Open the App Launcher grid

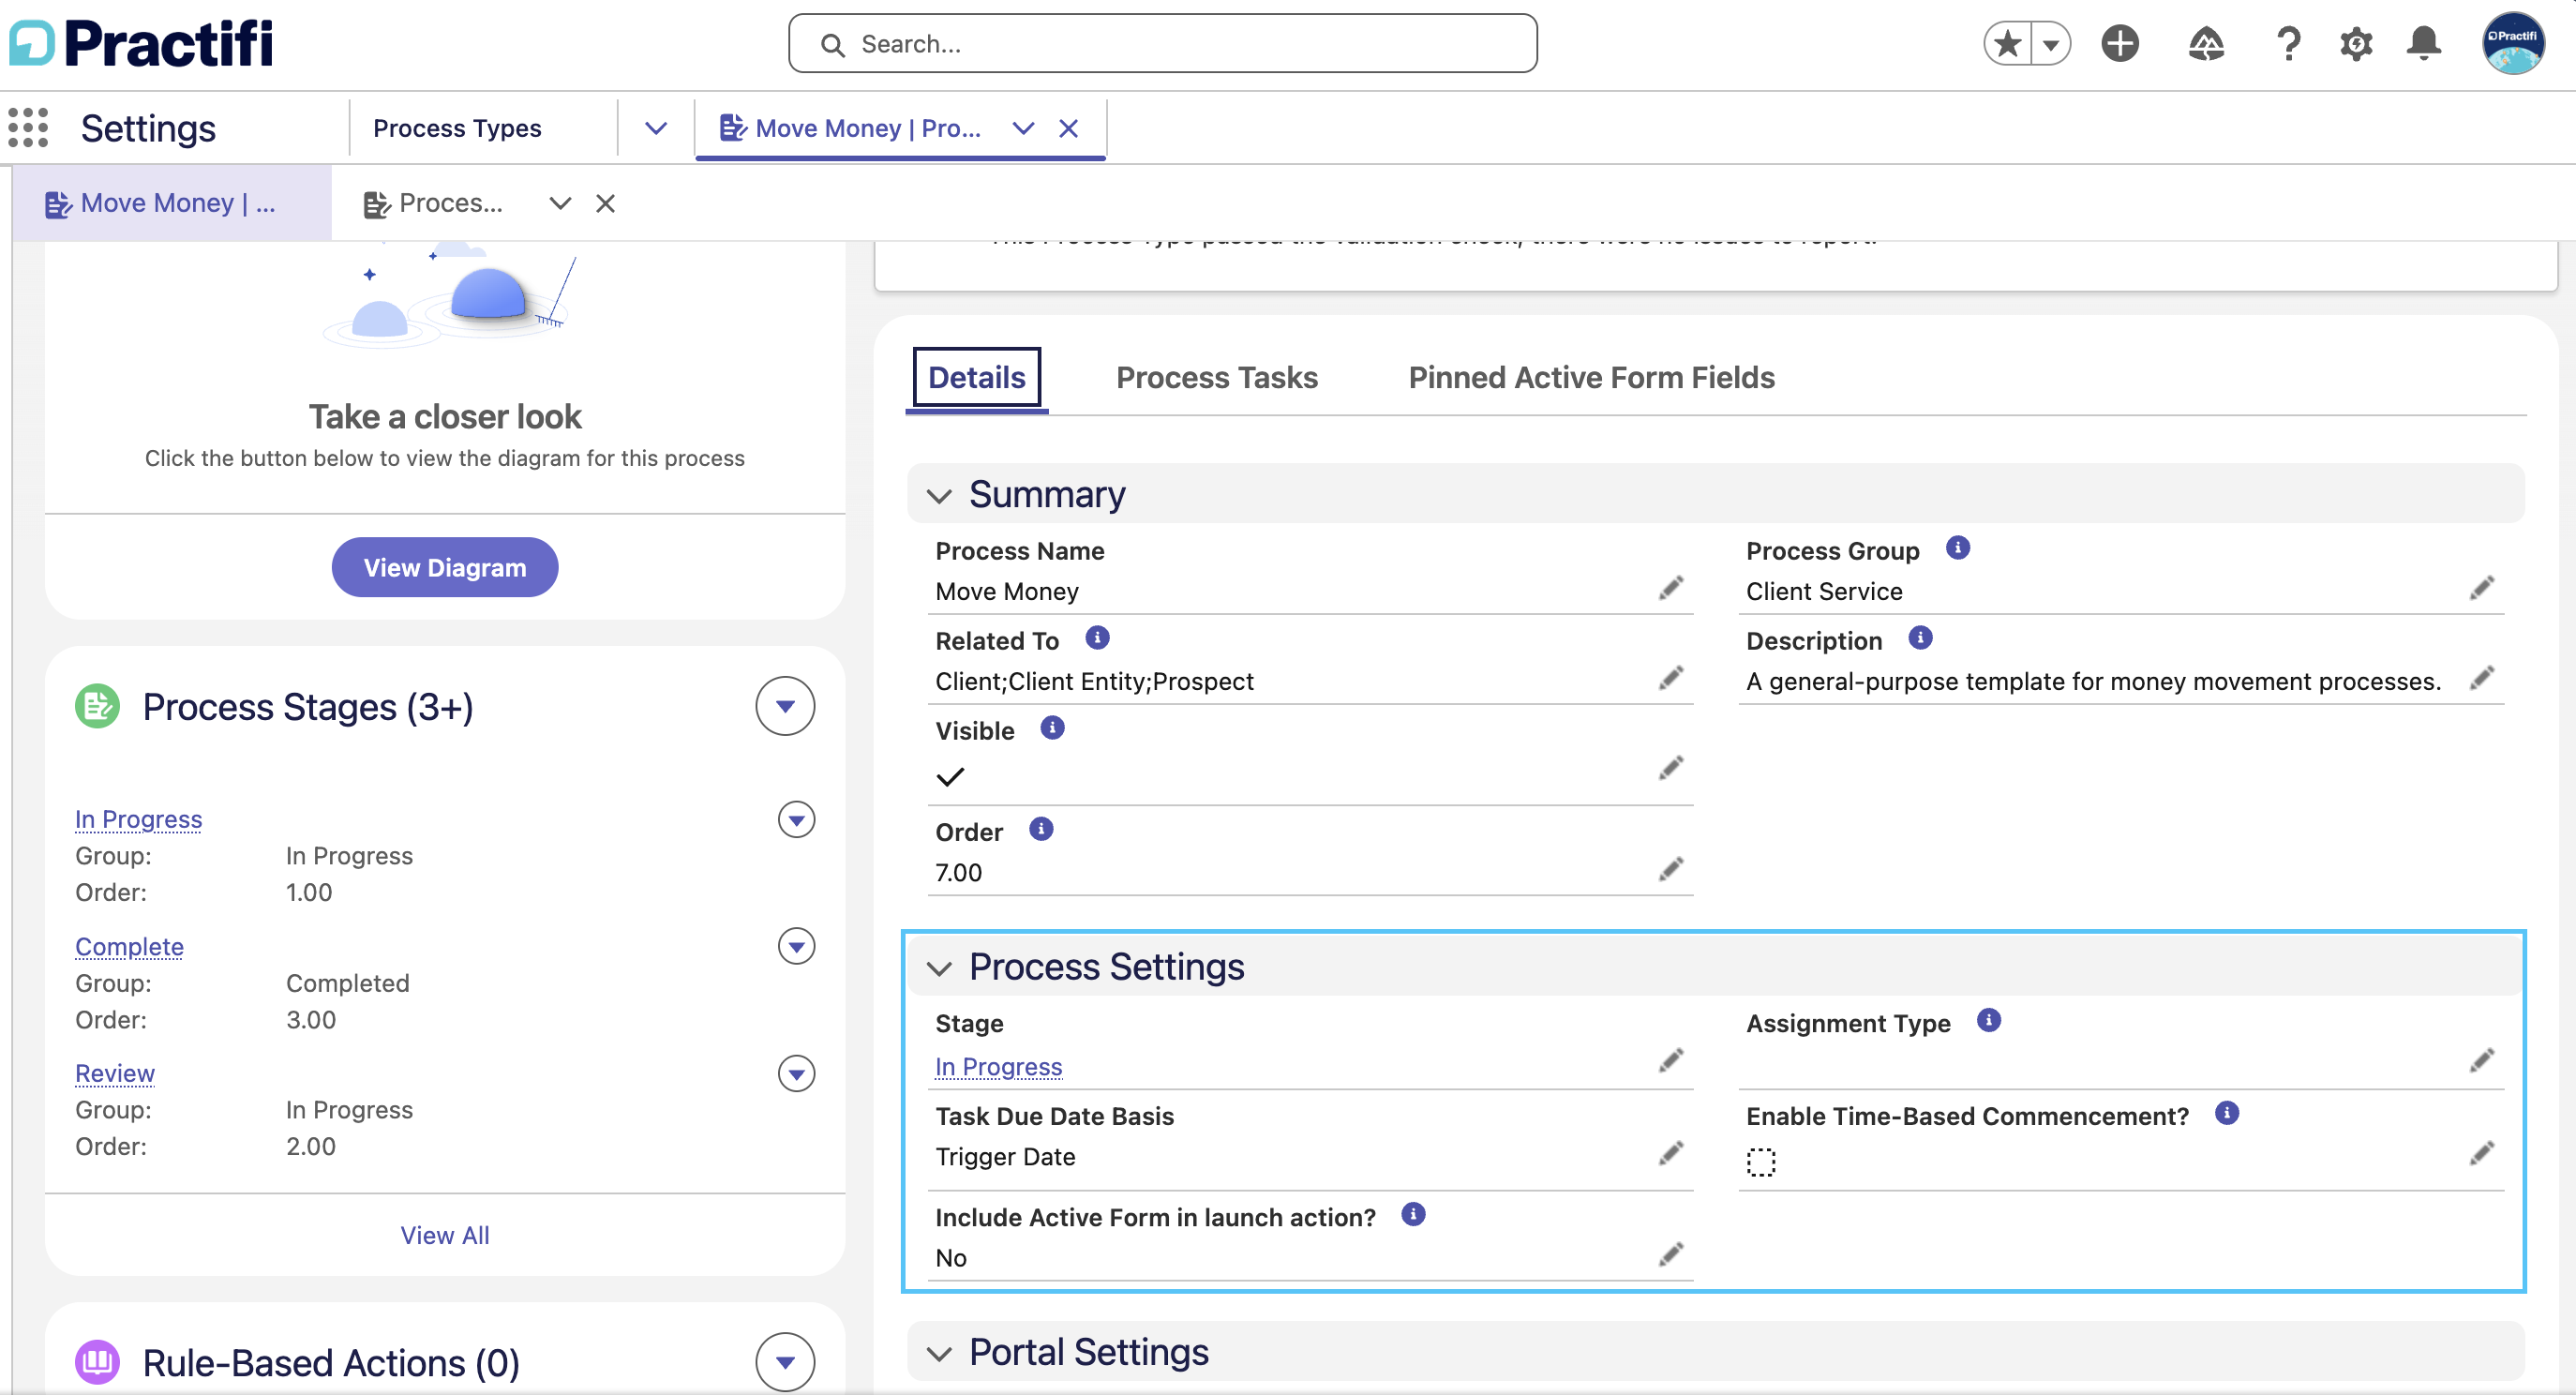click(x=28, y=128)
